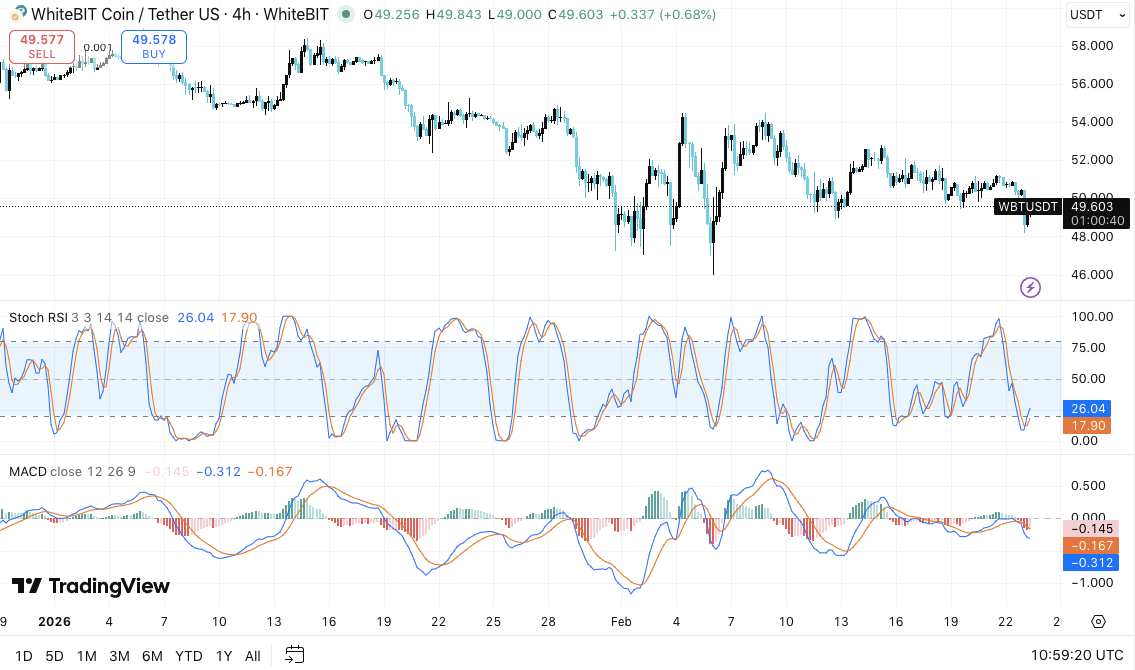
Task: Select the 5D time range
Action: click(54, 656)
